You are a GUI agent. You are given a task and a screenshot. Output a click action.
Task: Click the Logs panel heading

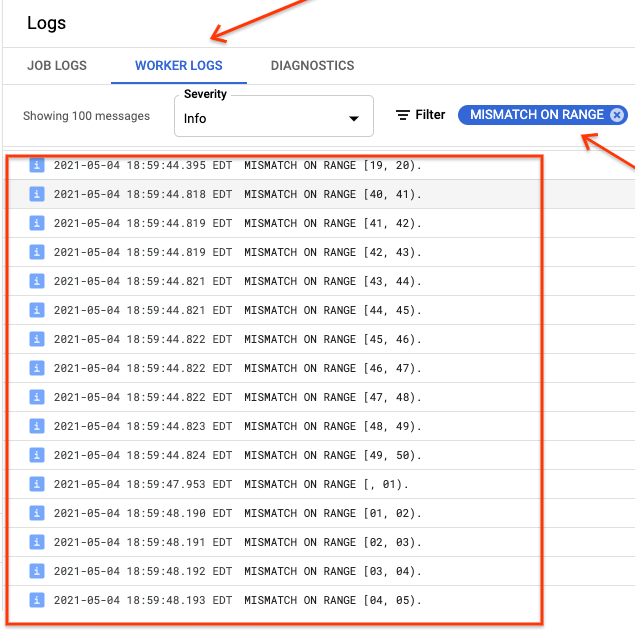[46, 23]
